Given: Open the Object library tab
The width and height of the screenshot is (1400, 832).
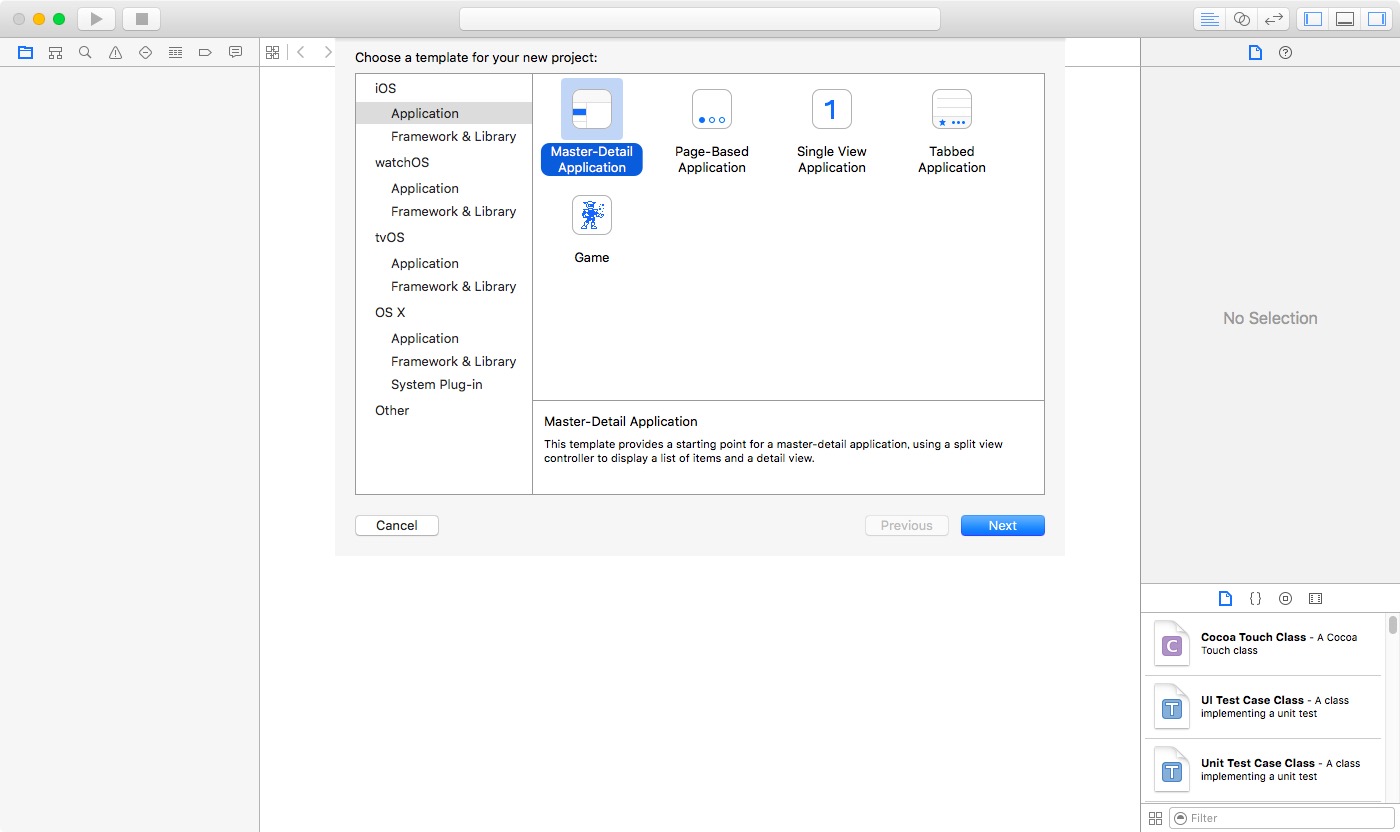Looking at the screenshot, I should tap(1285, 599).
